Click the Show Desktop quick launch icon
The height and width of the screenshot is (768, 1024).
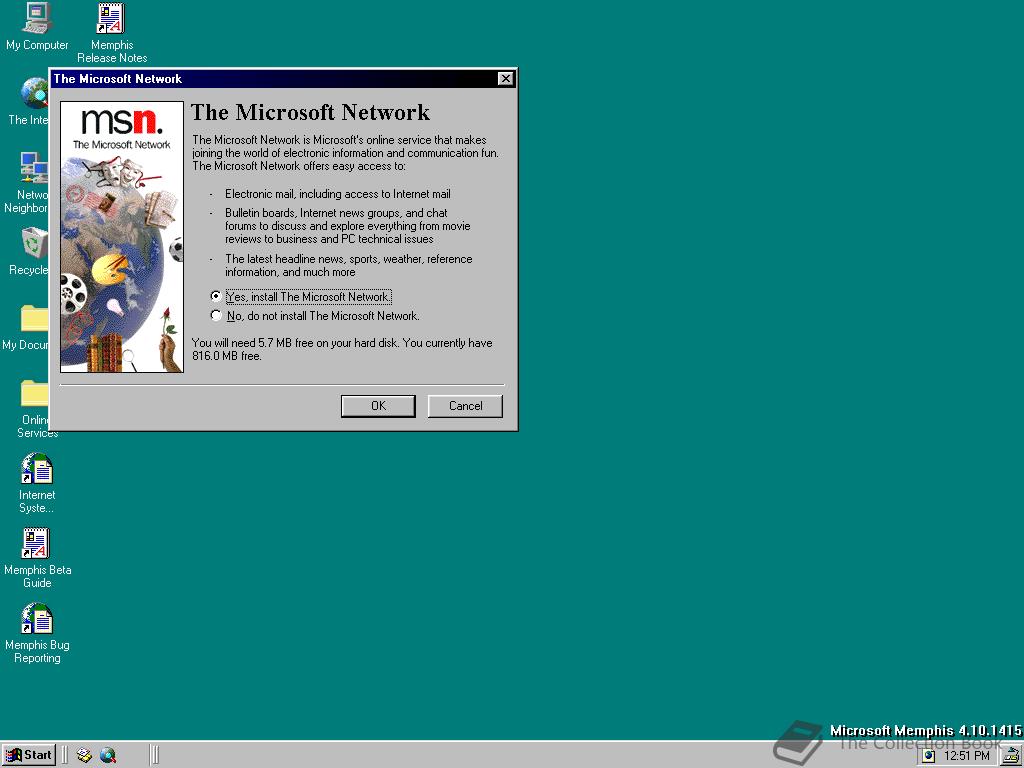point(84,756)
